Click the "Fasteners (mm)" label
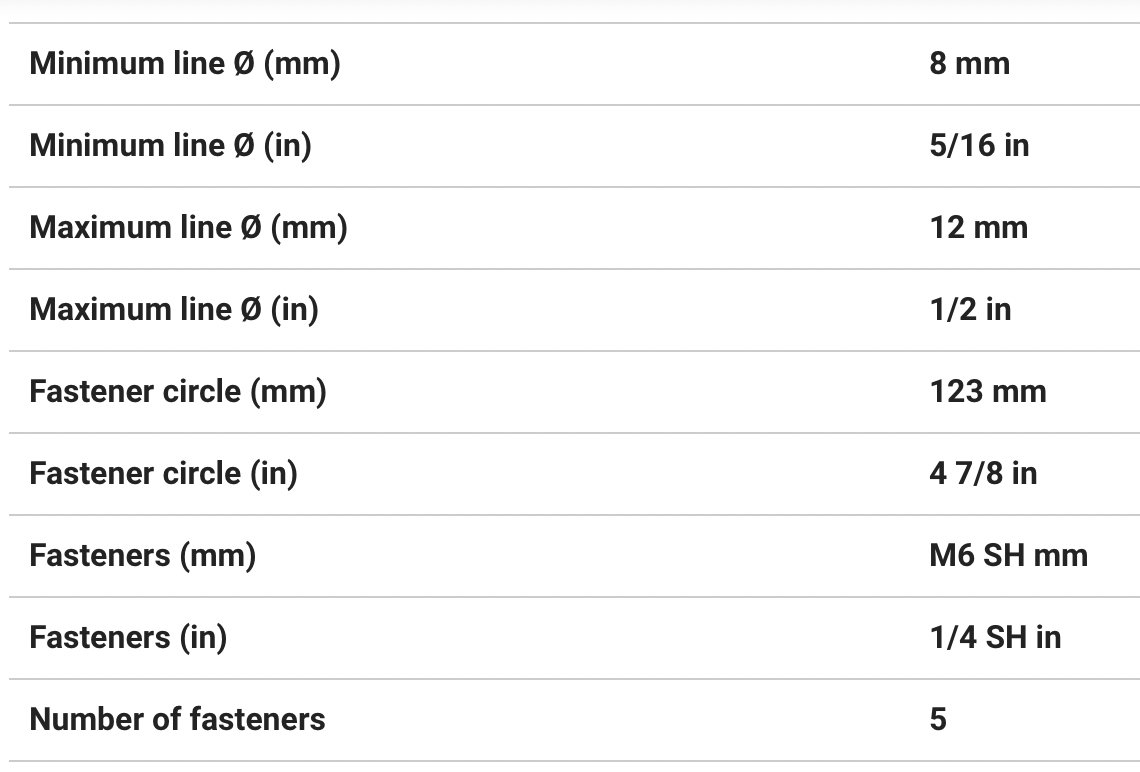 click(x=142, y=556)
